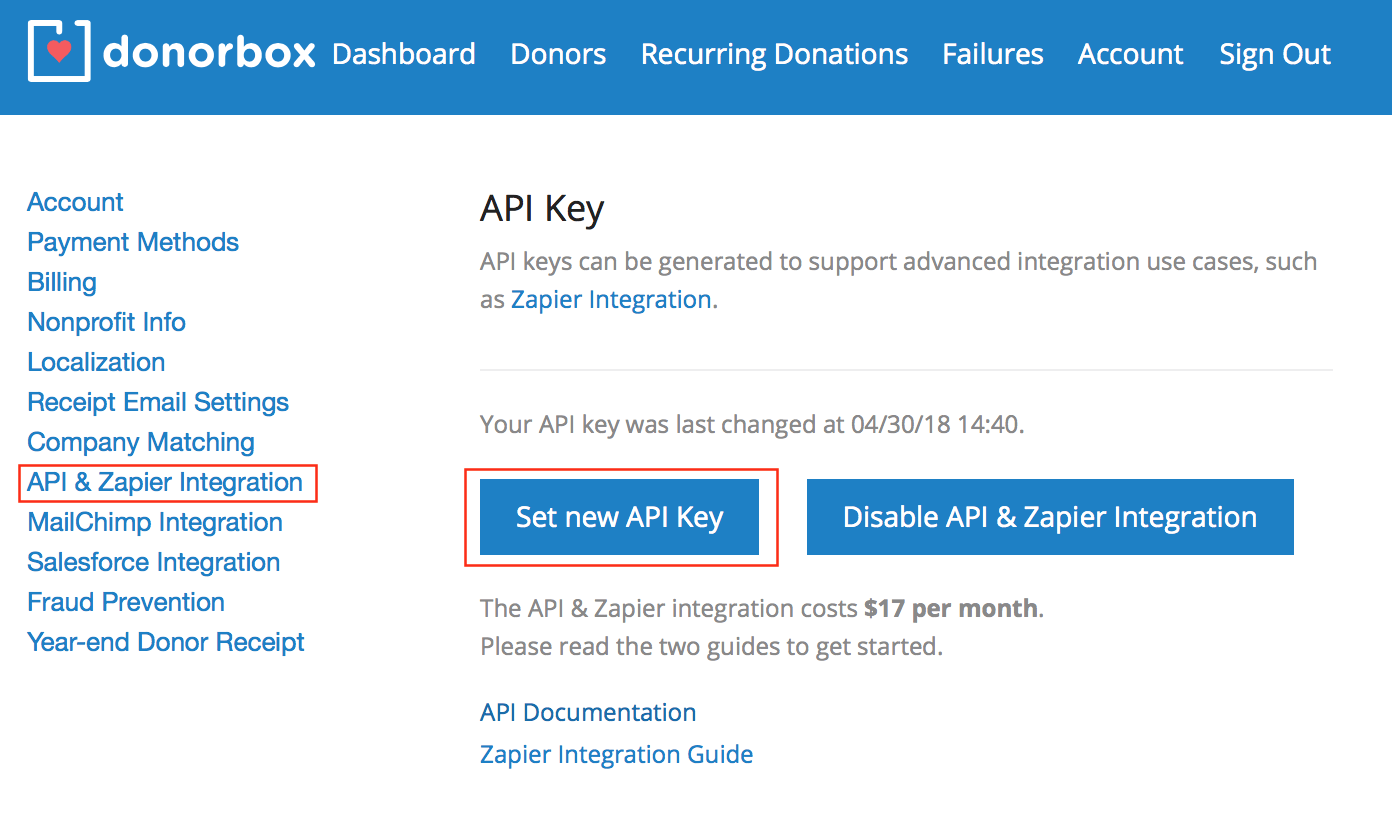Go to the Donors page
1392x829 pixels.
click(558, 54)
